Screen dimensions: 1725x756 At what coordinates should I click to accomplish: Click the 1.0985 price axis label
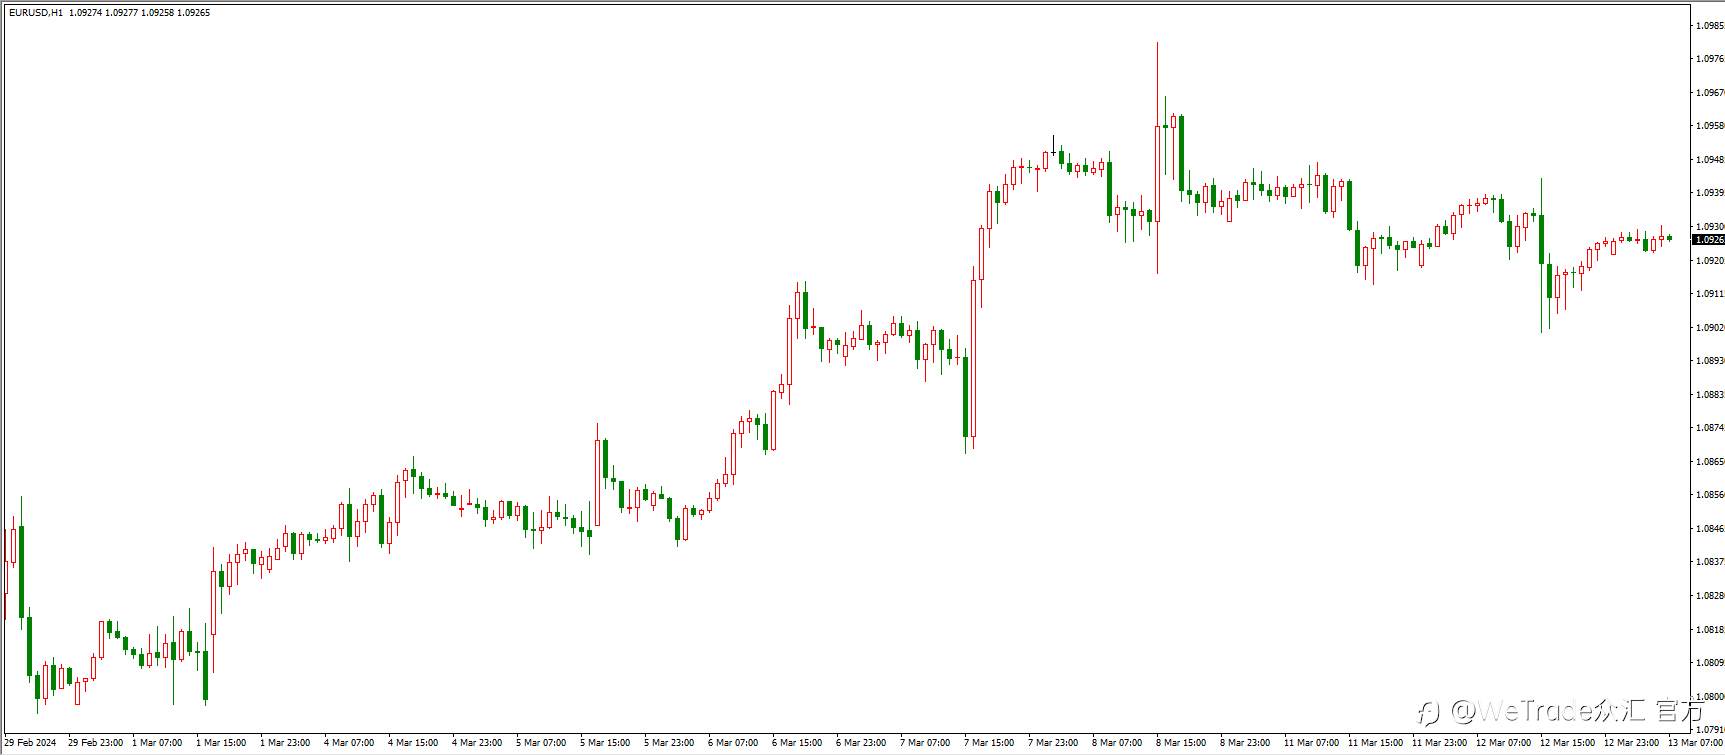tap(1710, 26)
